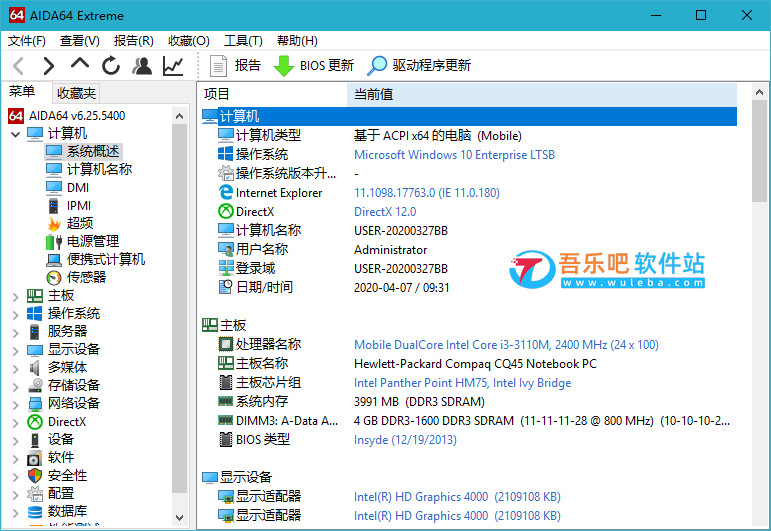Click BIOS 更新 green arrow button
771x531 pixels.
pyautogui.click(x=314, y=65)
